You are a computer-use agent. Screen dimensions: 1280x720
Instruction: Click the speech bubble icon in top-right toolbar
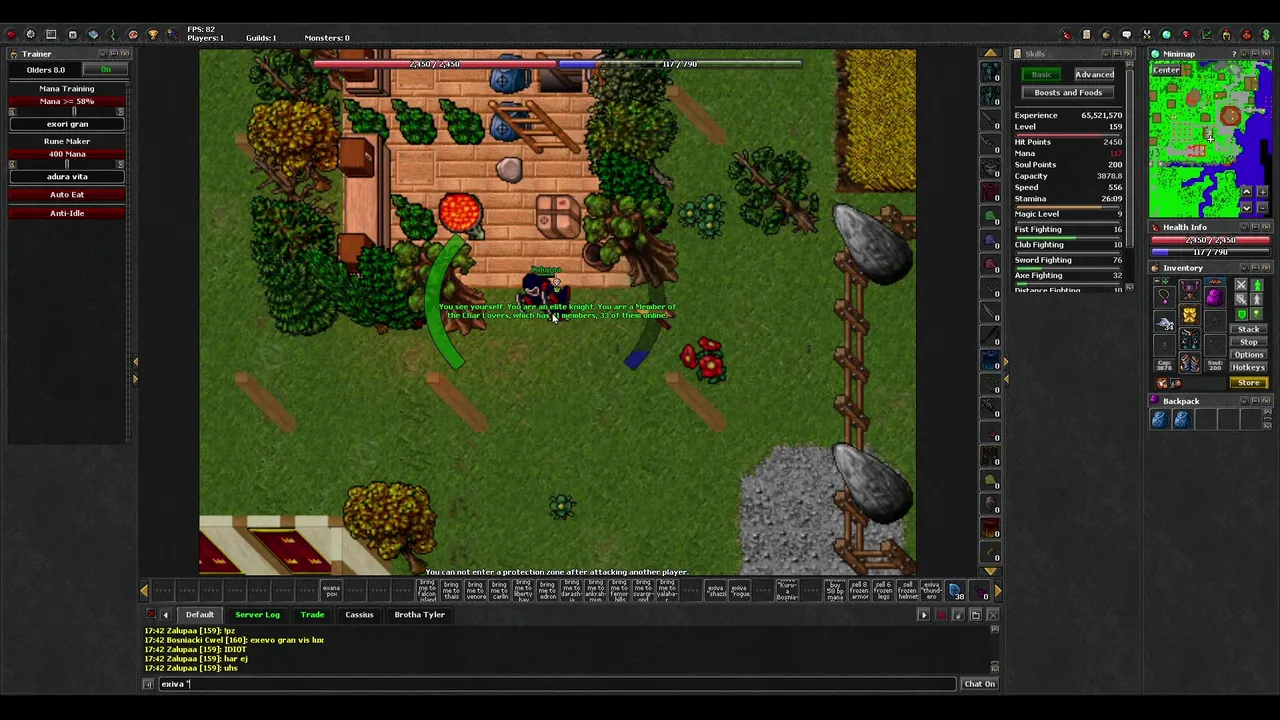click(1126, 34)
